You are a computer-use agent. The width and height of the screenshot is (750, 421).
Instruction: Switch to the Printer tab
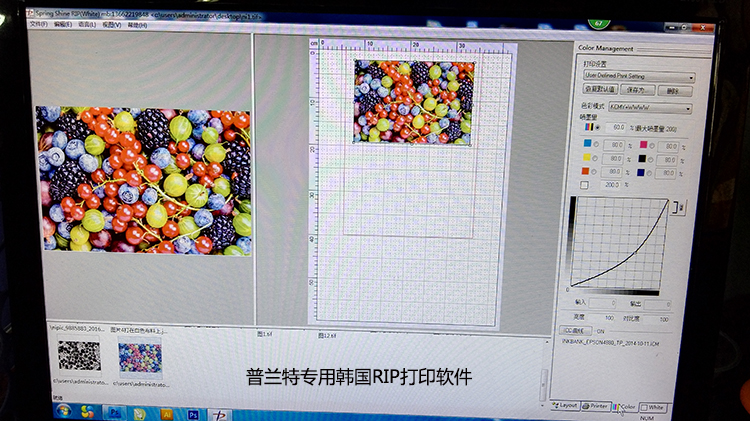point(596,406)
